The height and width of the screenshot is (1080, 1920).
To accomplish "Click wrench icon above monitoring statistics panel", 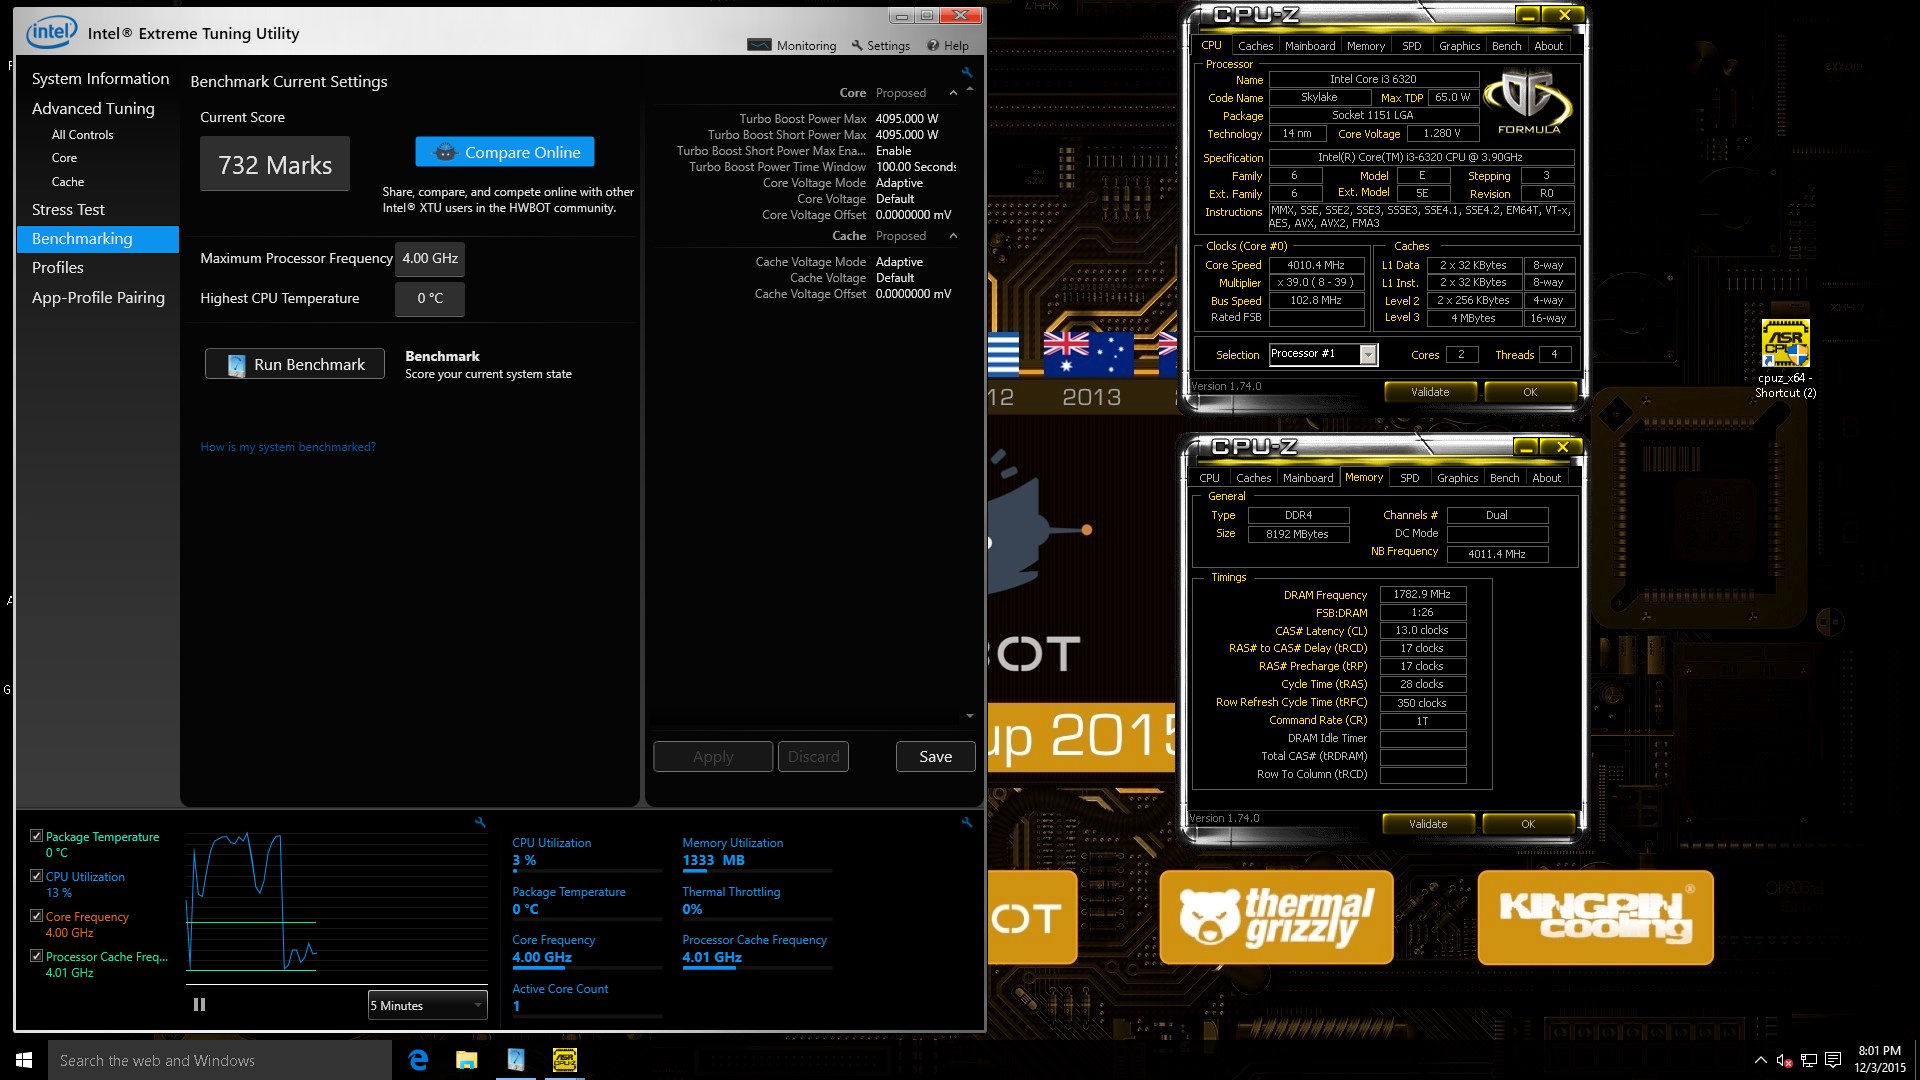I will (x=967, y=822).
